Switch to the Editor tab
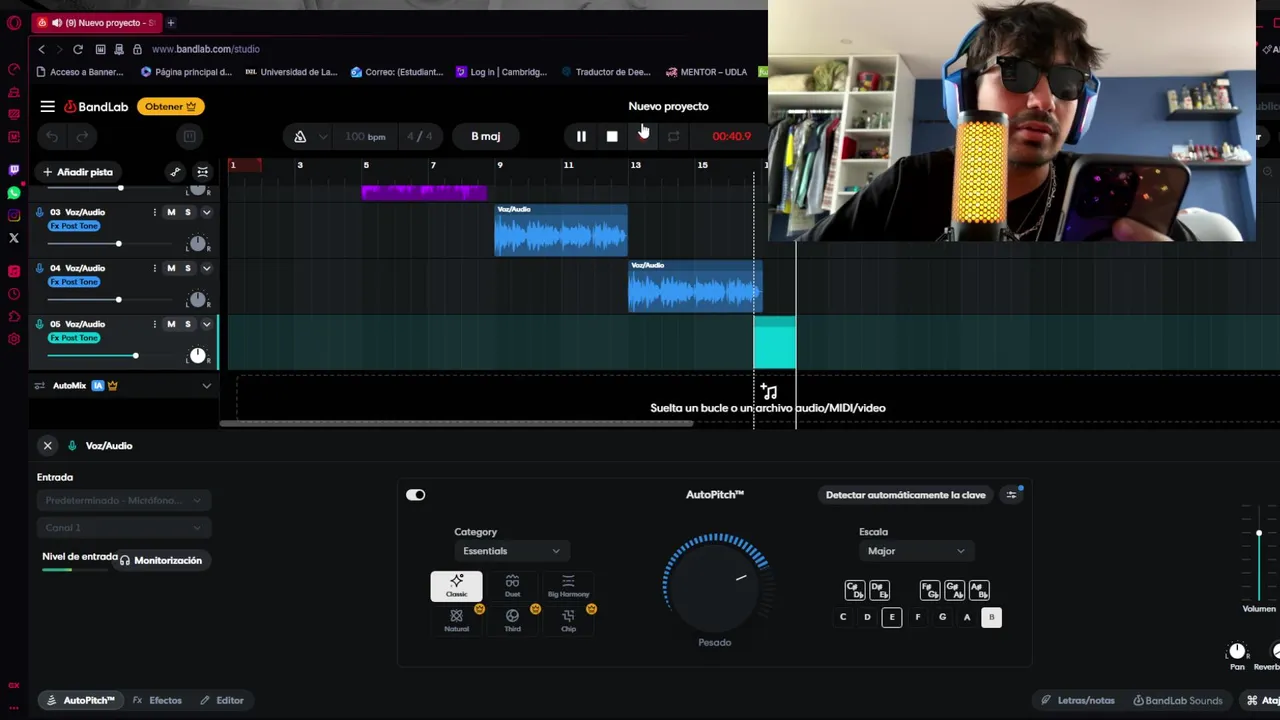 222,700
